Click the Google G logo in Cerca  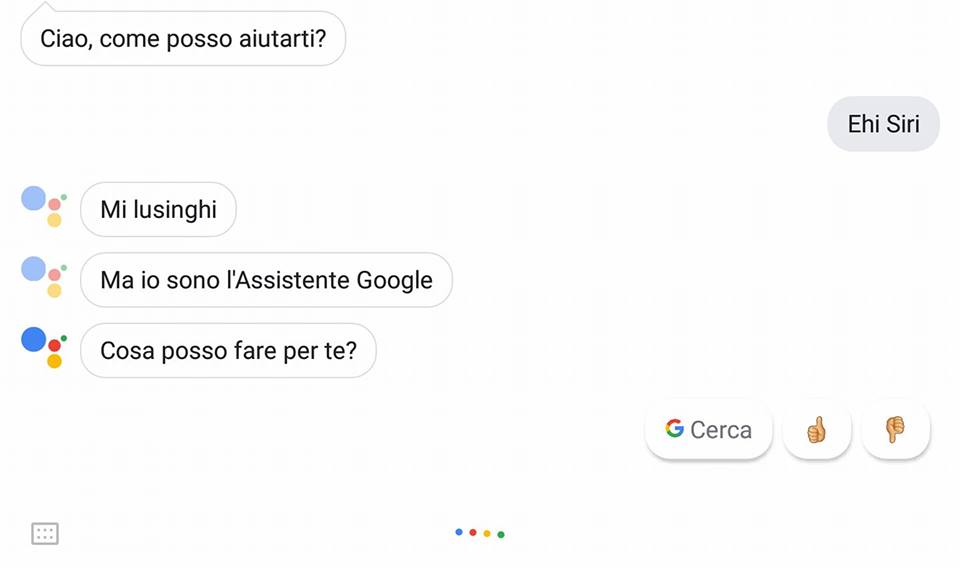point(674,428)
